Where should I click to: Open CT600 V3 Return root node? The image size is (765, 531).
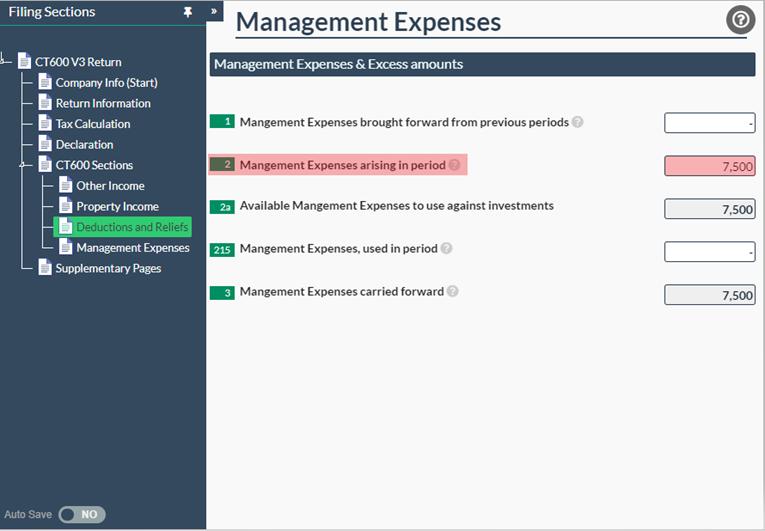(x=78, y=62)
